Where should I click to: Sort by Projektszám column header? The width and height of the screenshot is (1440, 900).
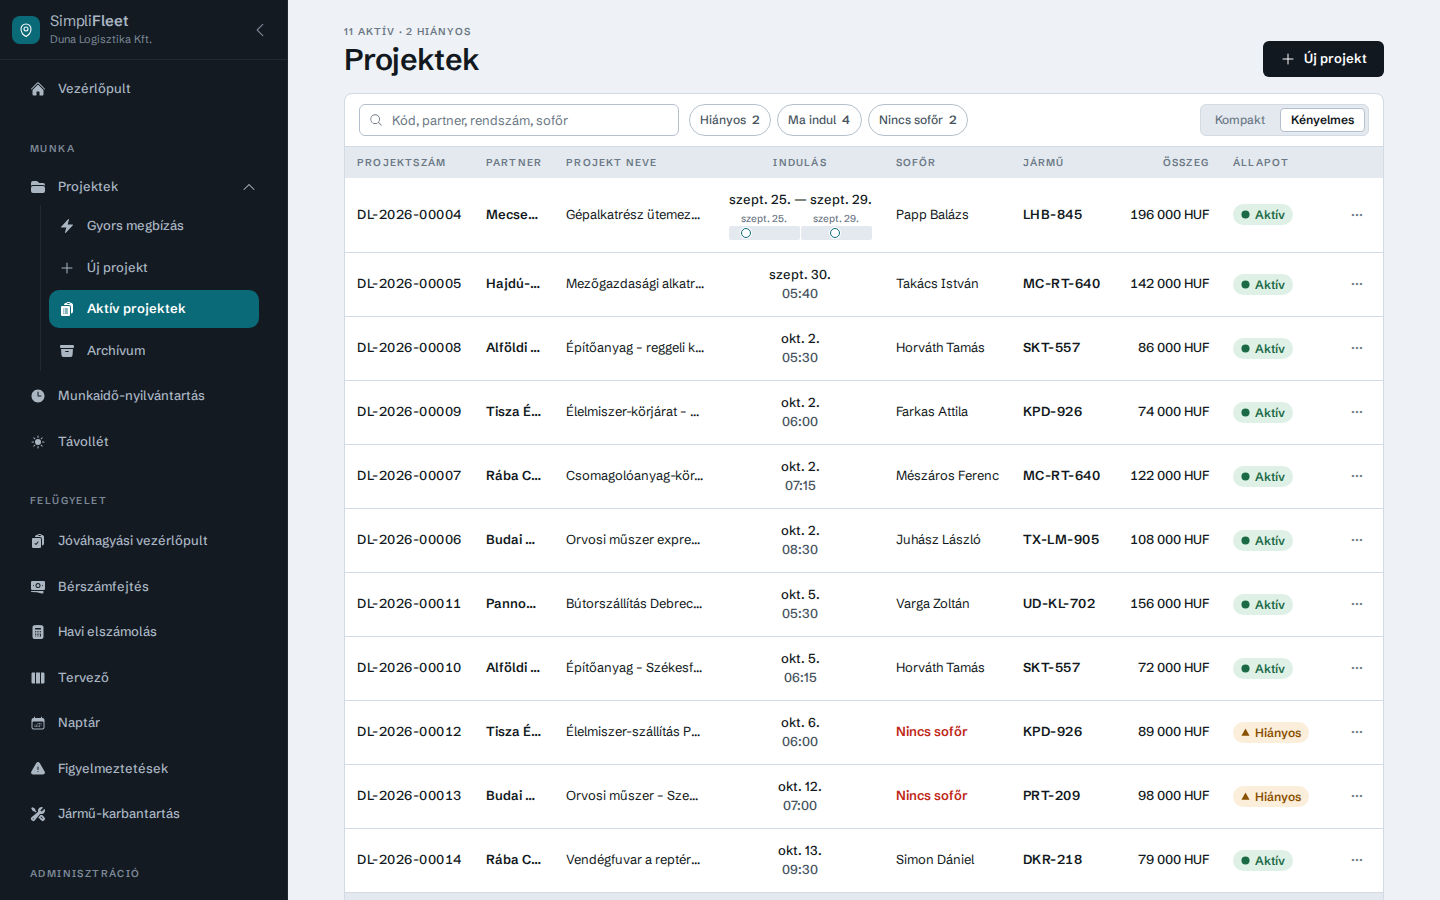[x=401, y=162]
